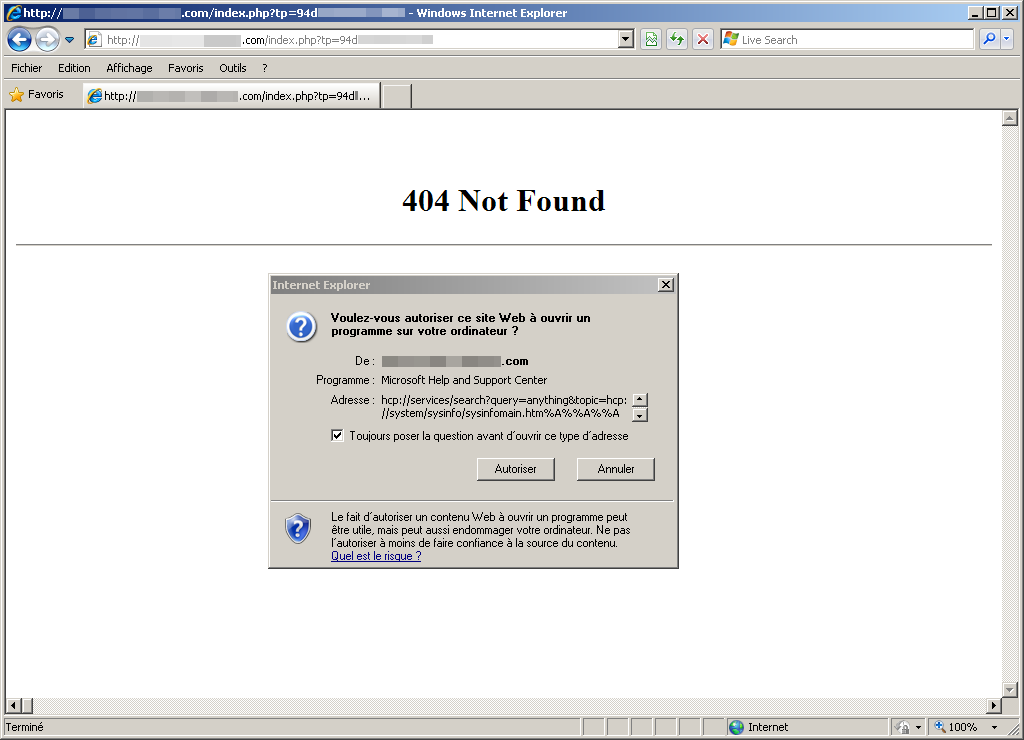The width and height of the screenshot is (1024, 740).
Task: Click the Internet zone globe icon
Action: pyautogui.click(x=736, y=727)
